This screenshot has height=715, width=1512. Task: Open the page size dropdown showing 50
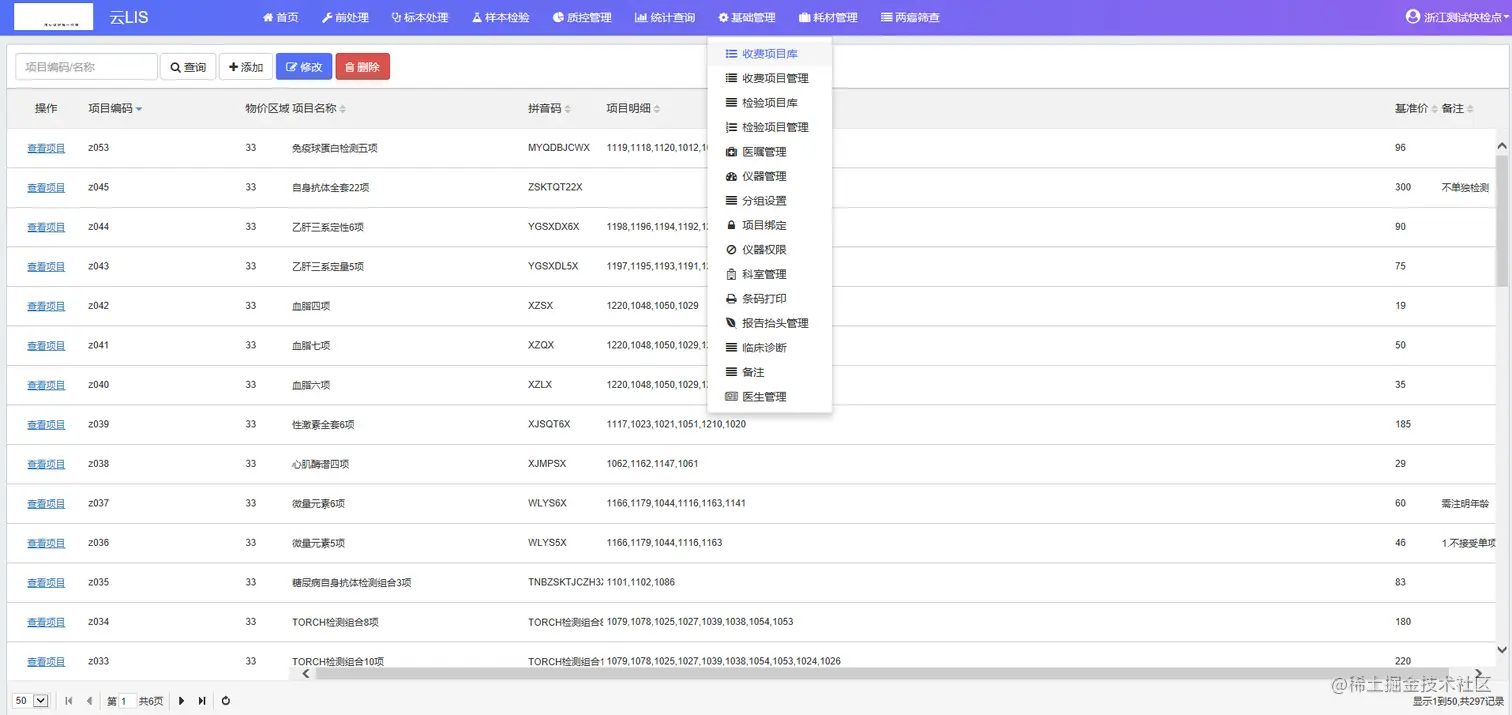tap(31, 701)
